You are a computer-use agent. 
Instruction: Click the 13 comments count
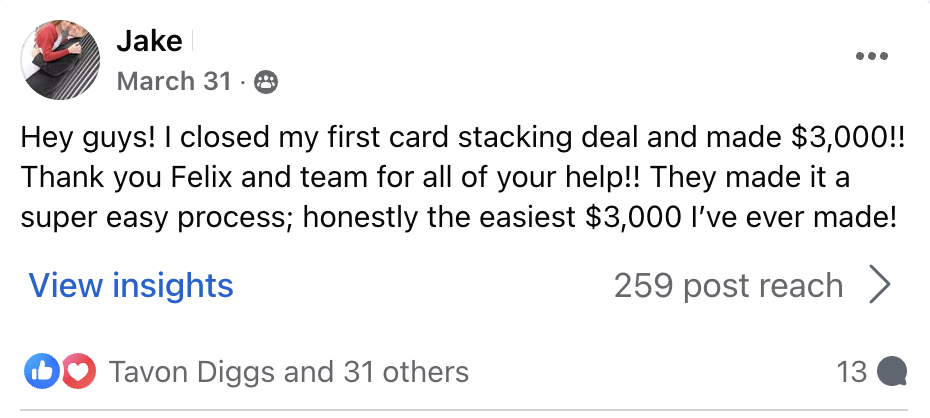pos(852,373)
